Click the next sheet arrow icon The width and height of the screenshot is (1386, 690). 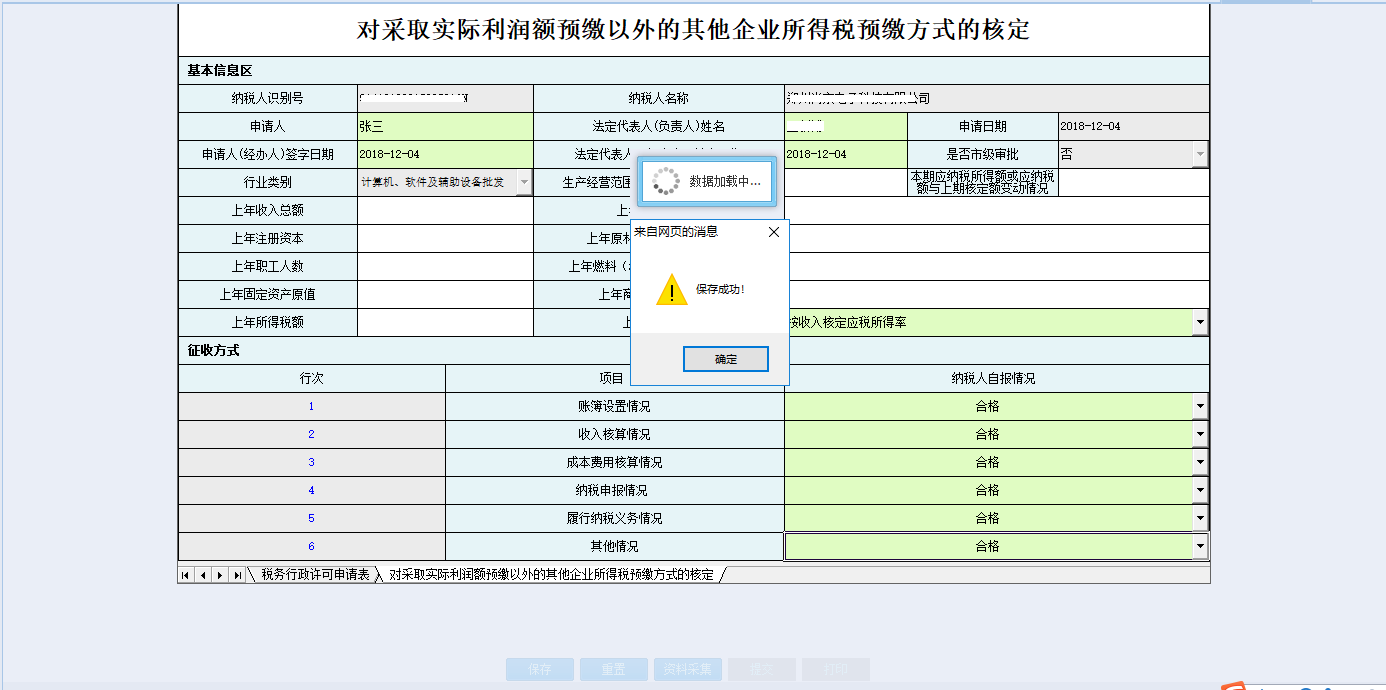(219, 574)
